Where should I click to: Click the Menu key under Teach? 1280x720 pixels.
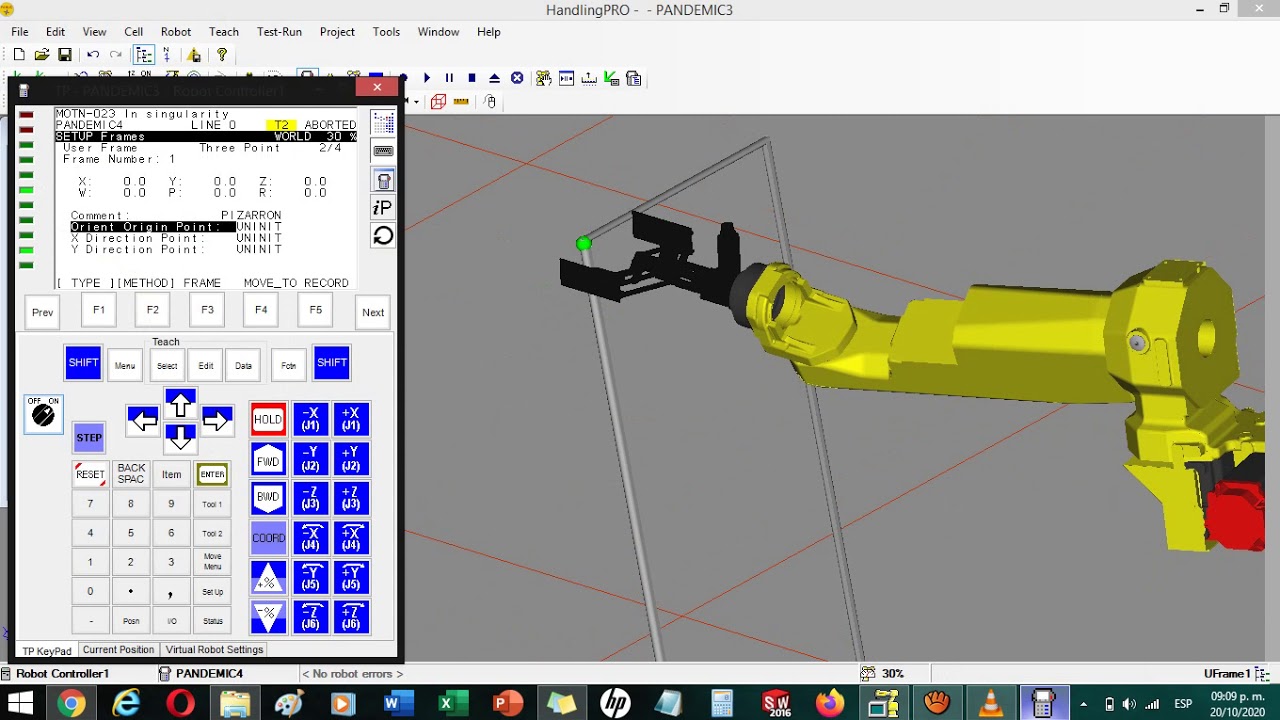click(x=125, y=365)
